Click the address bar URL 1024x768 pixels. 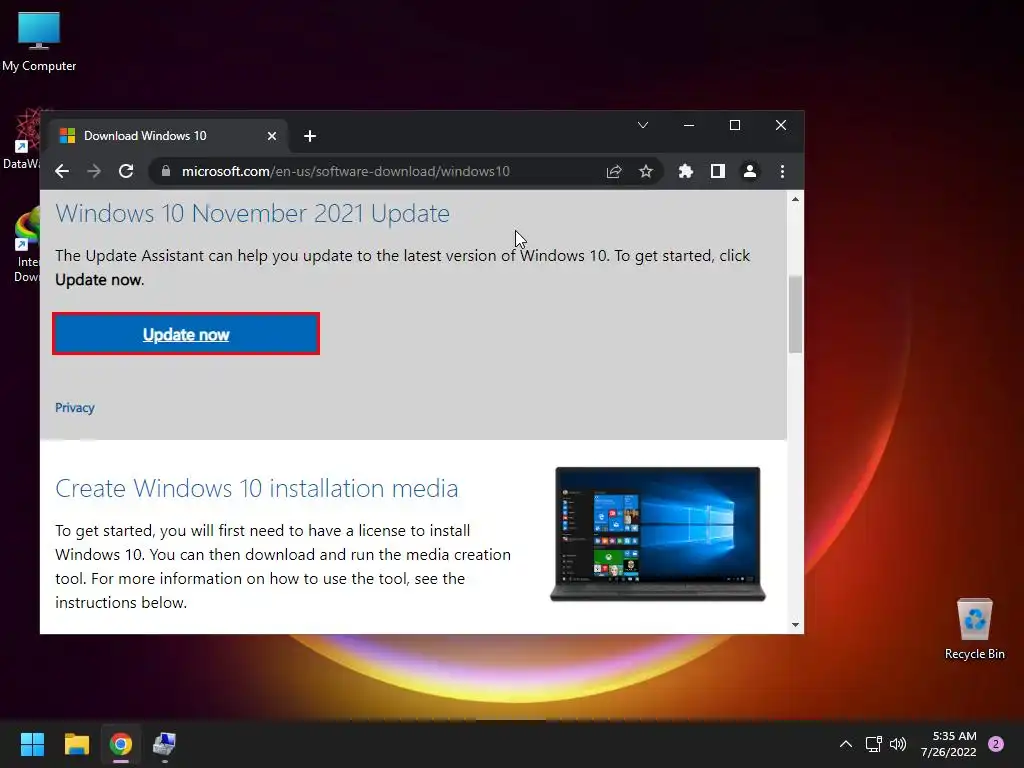(x=345, y=171)
